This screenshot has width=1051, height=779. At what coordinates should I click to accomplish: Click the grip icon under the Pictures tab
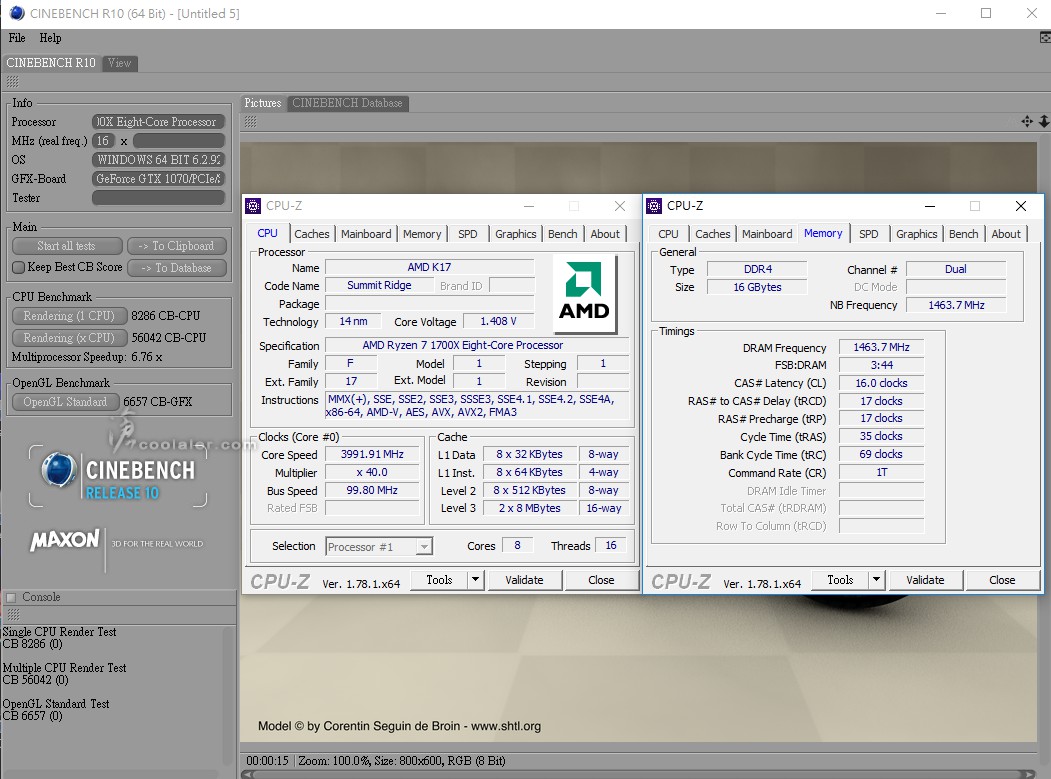(251, 121)
